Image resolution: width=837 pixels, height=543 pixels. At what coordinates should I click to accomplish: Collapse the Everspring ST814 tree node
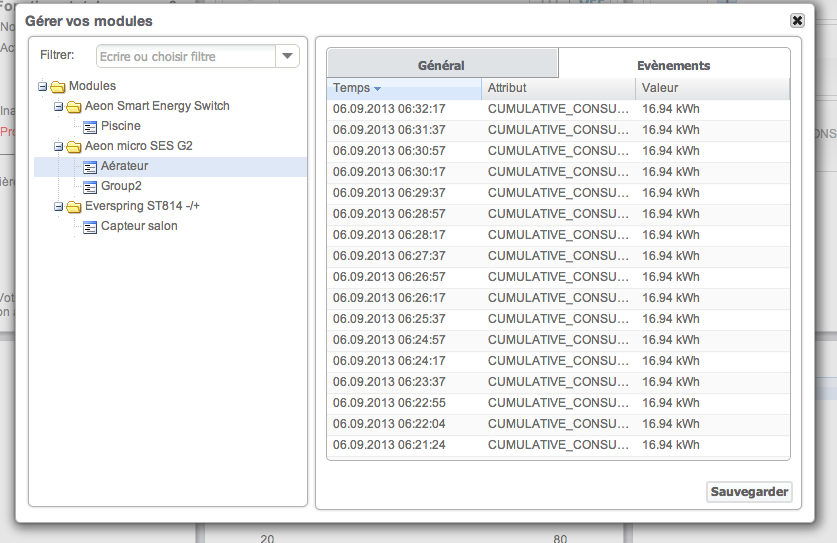pyautogui.click(x=59, y=207)
